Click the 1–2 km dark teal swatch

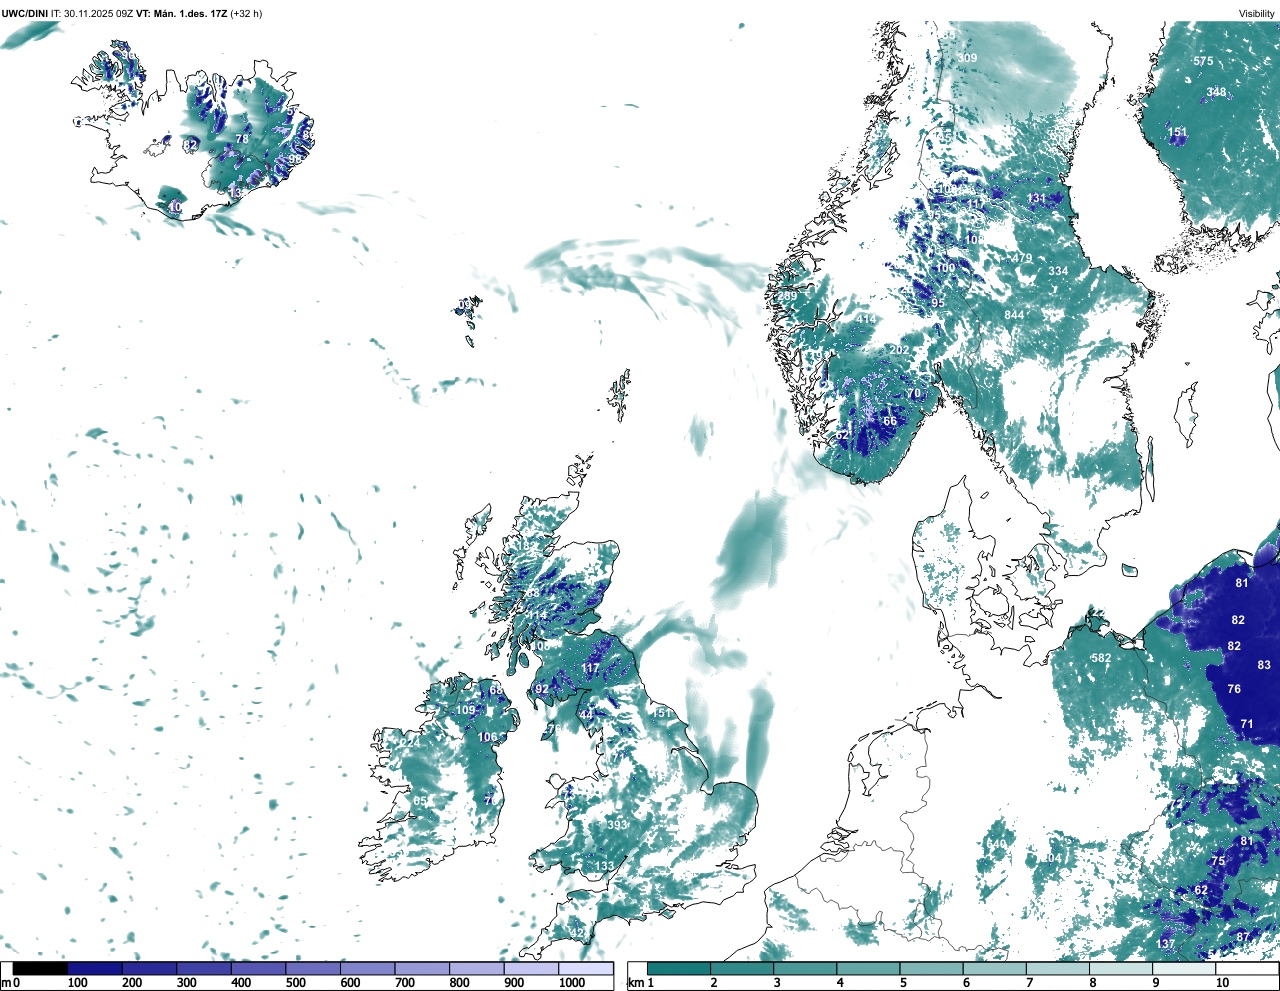(x=679, y=969)
